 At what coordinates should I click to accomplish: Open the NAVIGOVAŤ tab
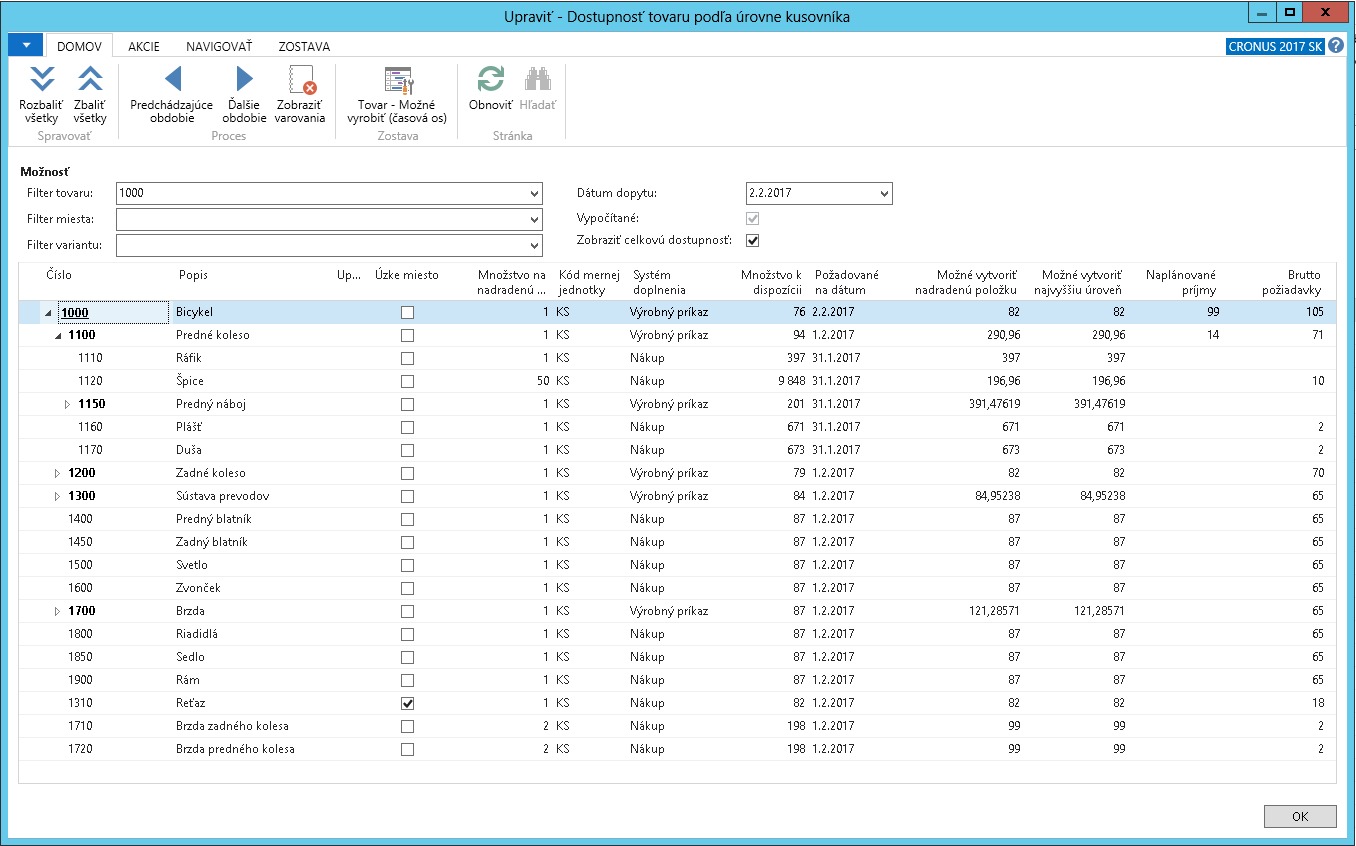[219, 46]
